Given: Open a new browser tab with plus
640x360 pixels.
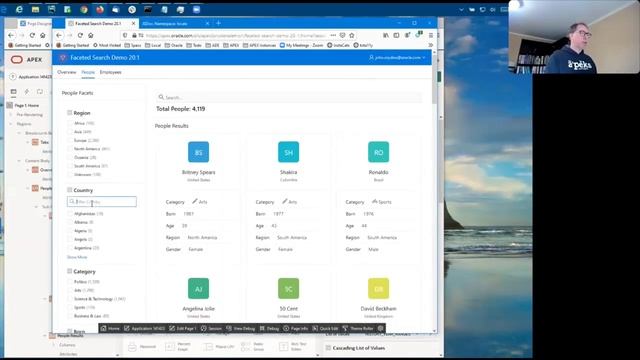Looking at the screenshot, I should click(218, 23).
